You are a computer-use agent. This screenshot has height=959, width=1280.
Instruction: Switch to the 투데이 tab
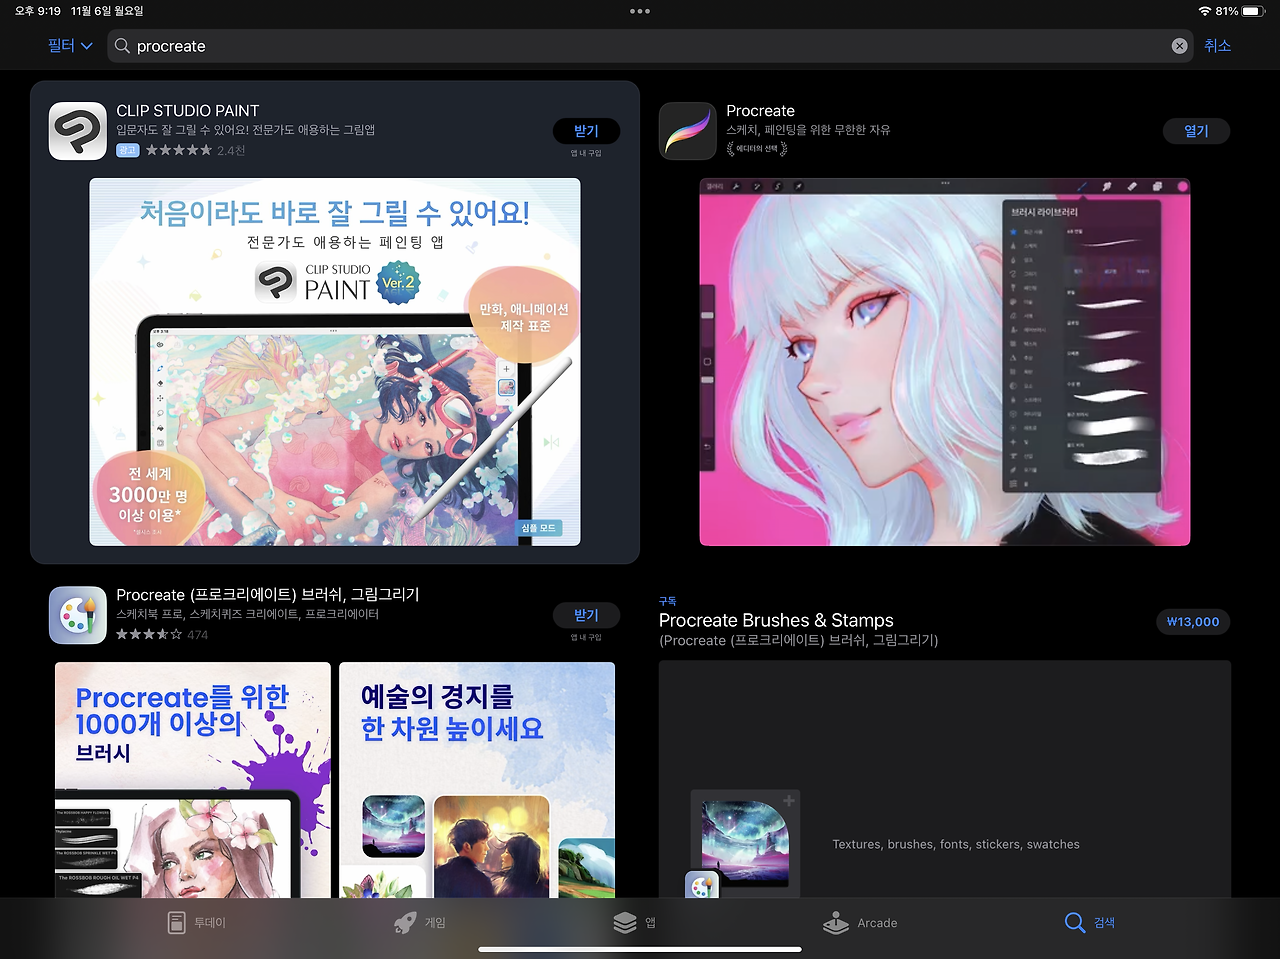coord(197,922)
